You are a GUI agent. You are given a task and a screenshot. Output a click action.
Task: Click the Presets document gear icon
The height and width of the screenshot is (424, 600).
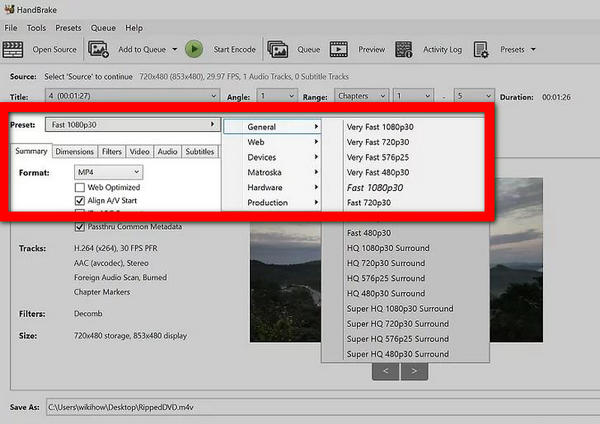pyautogui.click(x=481, y=49)
